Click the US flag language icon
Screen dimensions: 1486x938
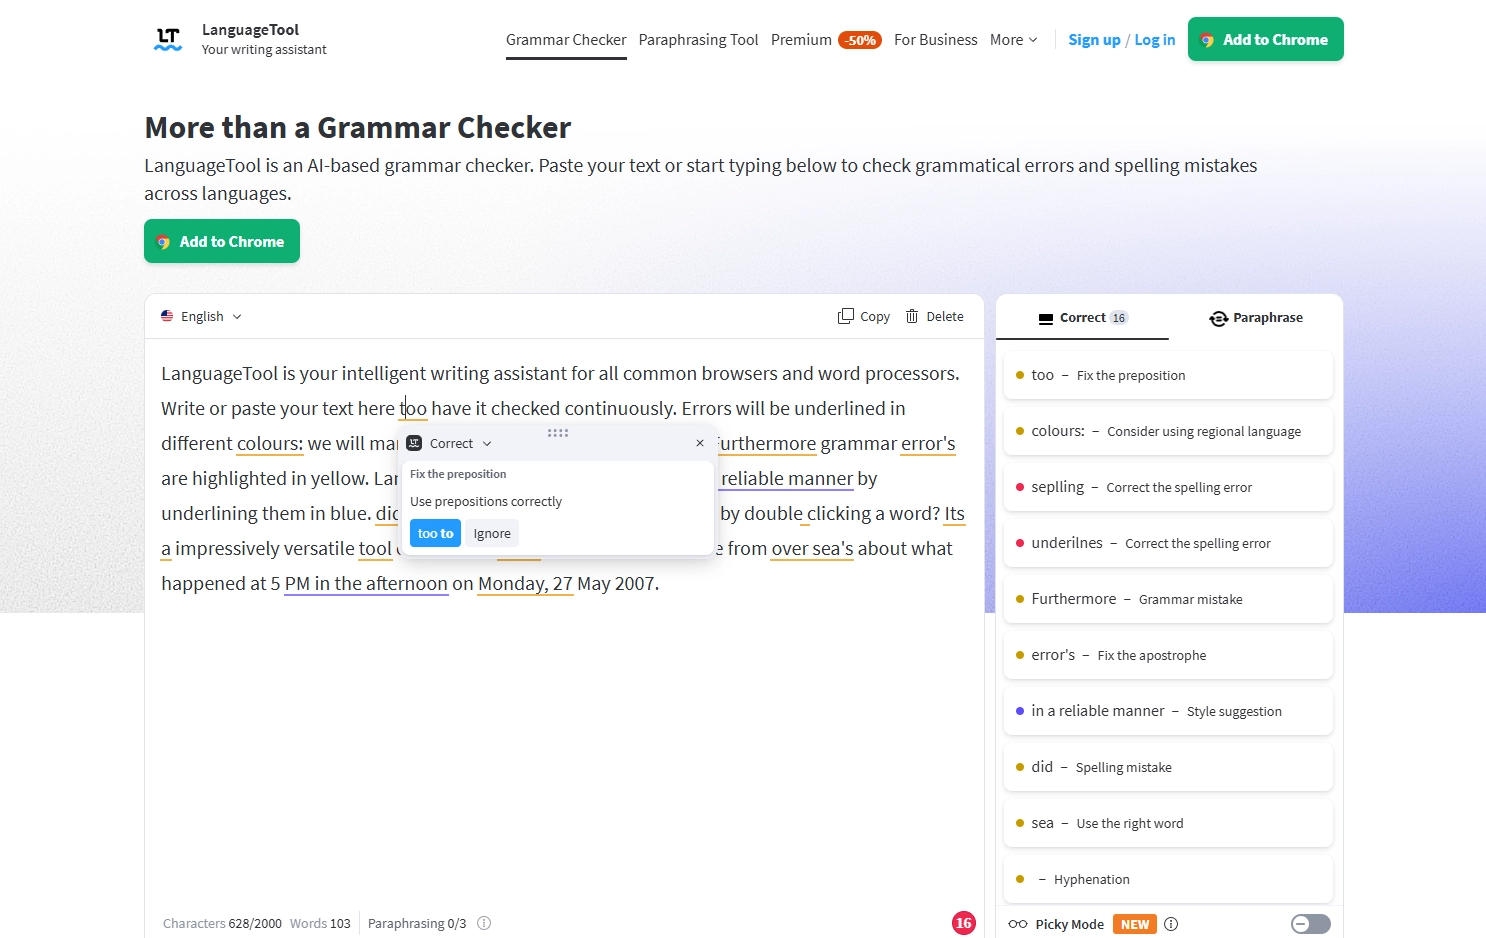pos(167,316)
